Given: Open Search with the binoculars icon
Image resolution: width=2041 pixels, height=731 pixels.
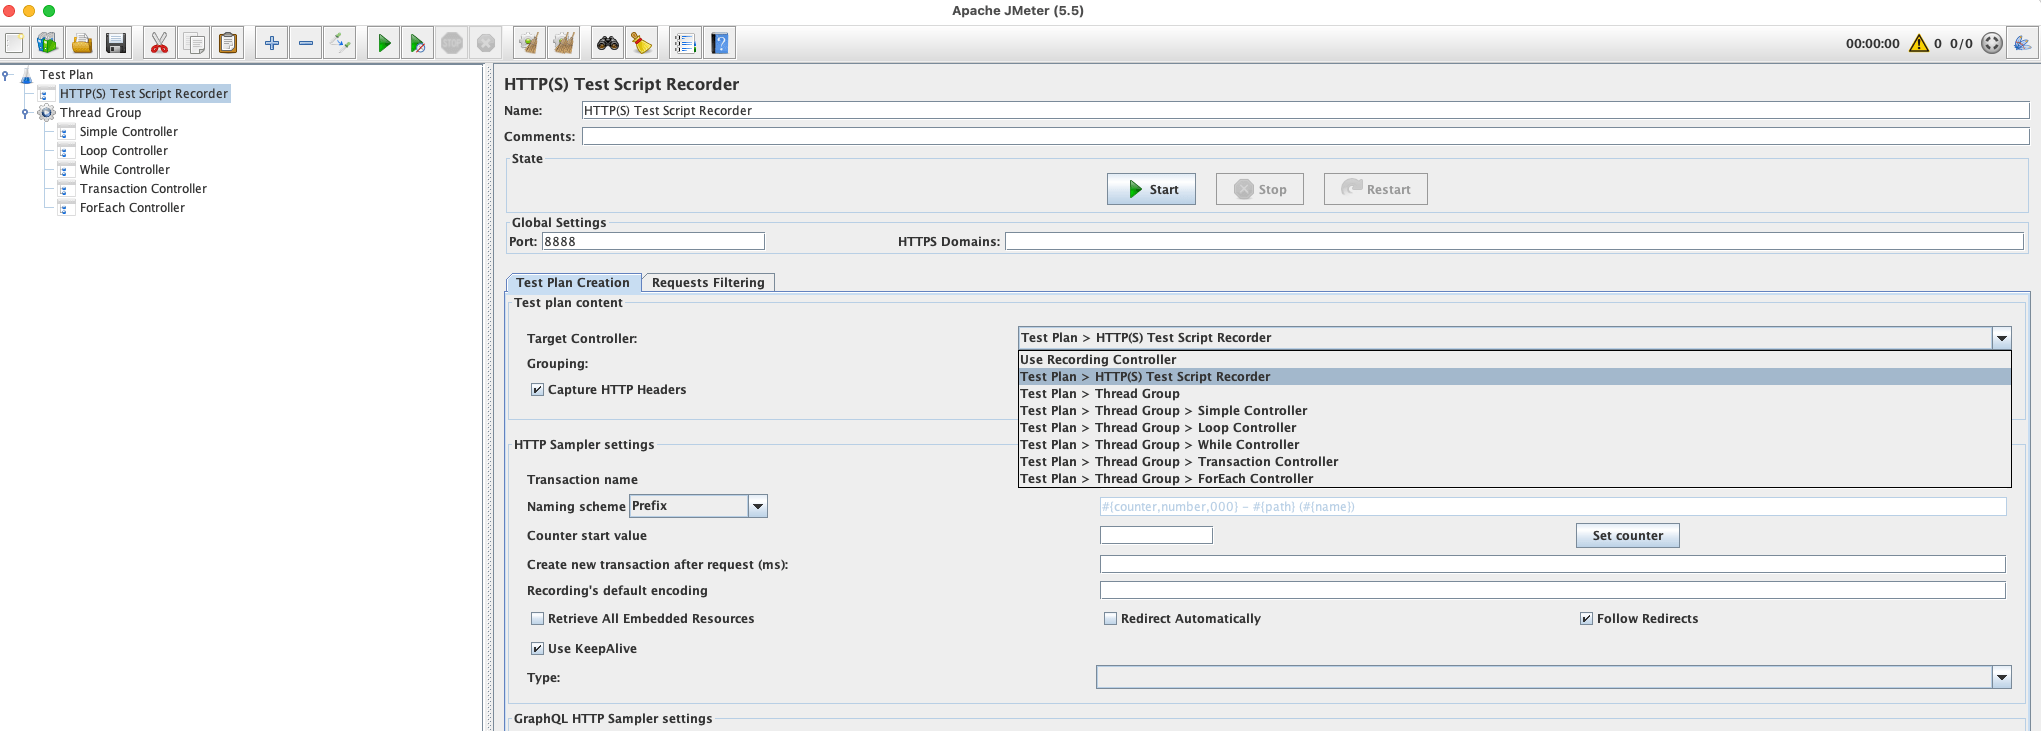Looking at the screenshot, I should coord(607,43).
